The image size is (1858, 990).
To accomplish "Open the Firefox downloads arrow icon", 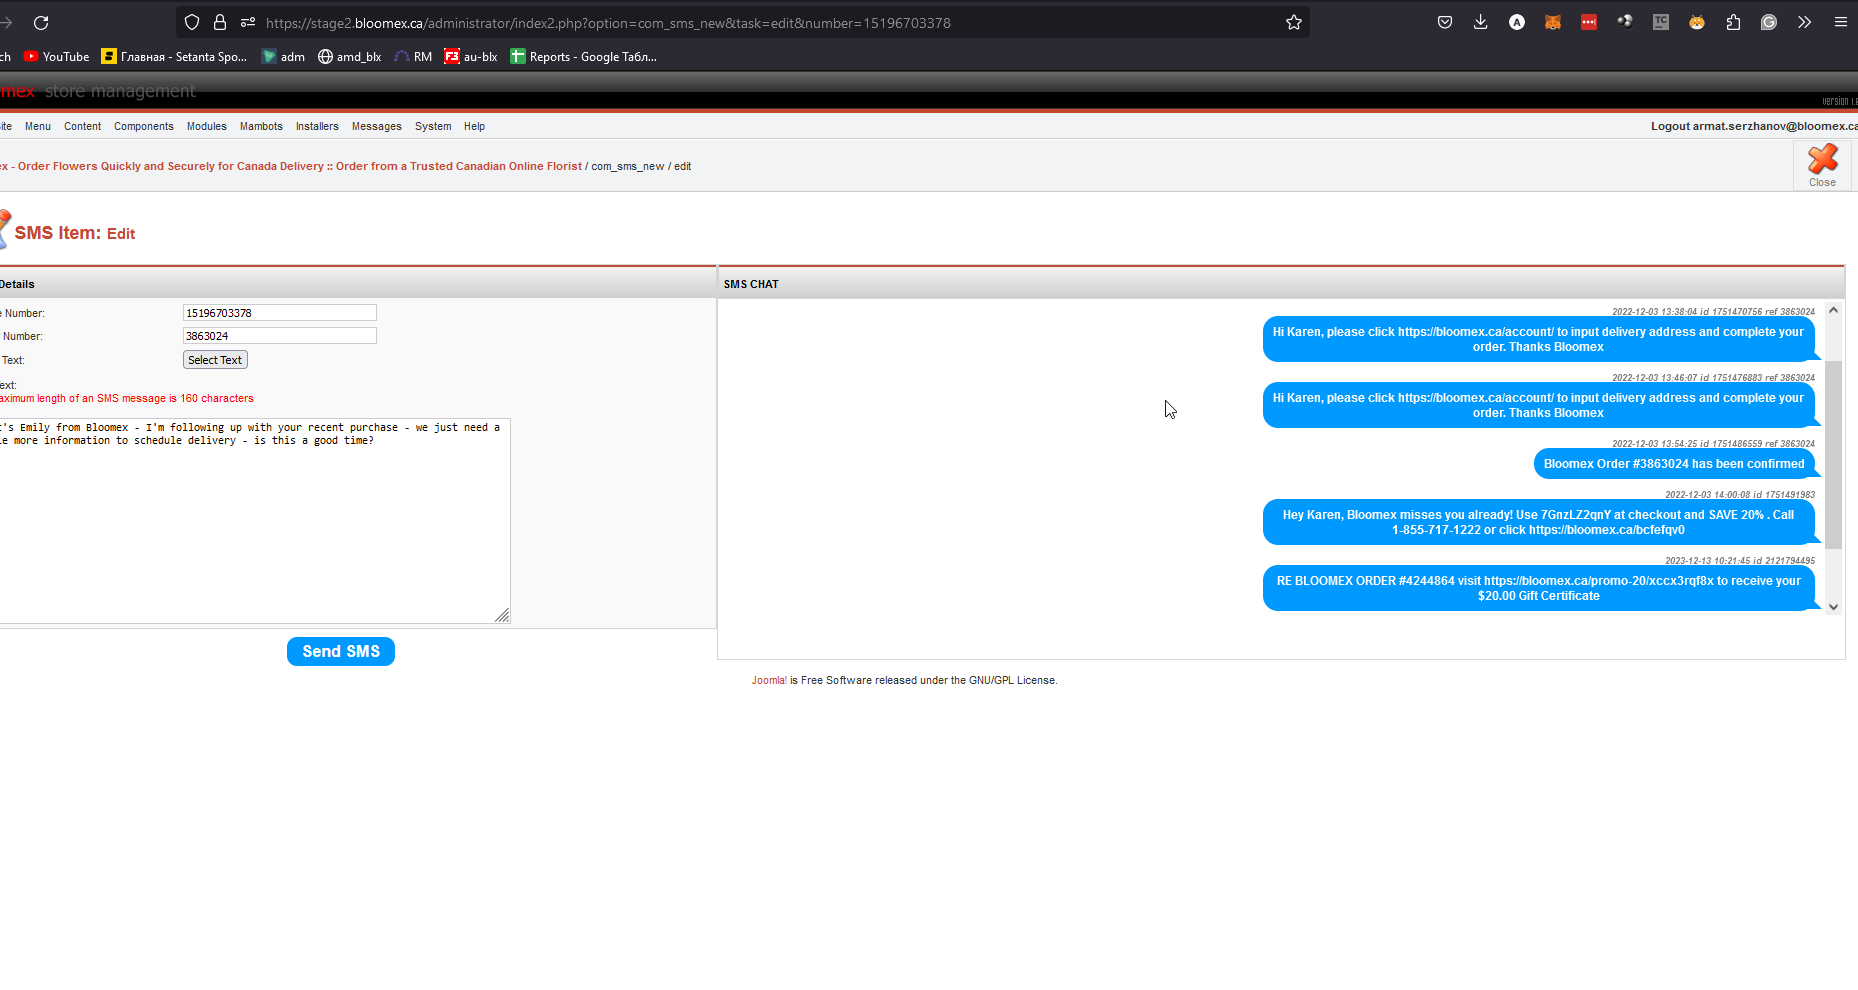I will 1480,22.
